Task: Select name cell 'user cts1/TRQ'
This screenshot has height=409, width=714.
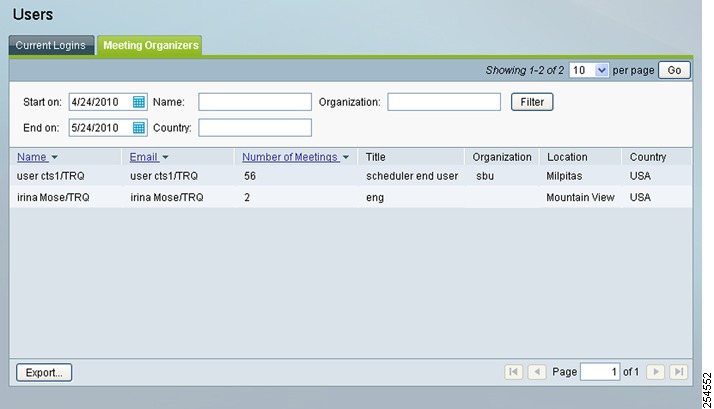Action: (x=51, y=176)
